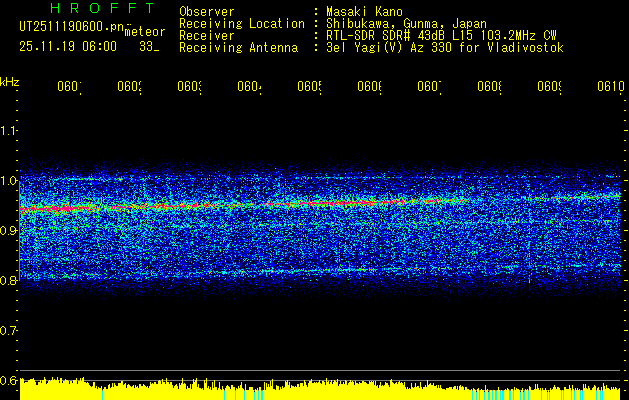Click the 0604 time marker

[249, 86]
